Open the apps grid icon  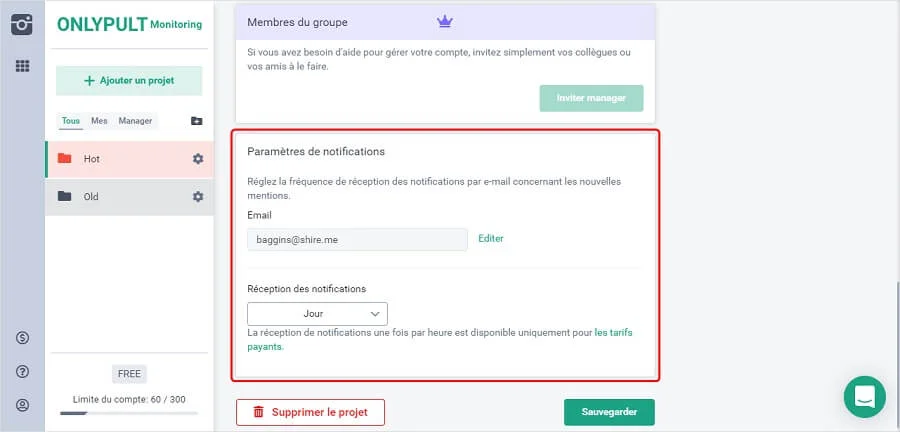22,66
